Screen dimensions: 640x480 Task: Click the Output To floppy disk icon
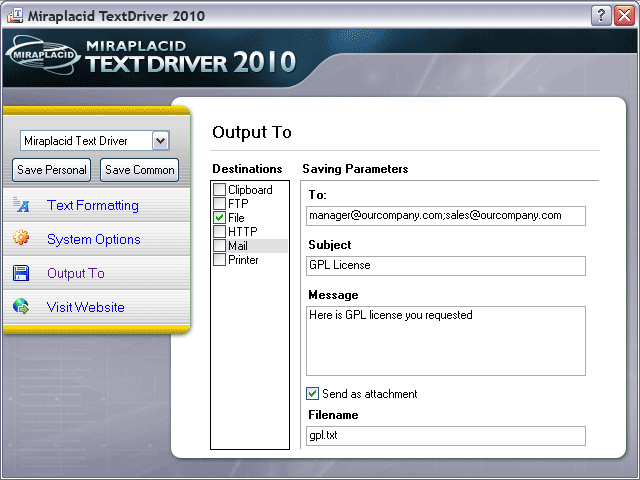pos(21,273)
